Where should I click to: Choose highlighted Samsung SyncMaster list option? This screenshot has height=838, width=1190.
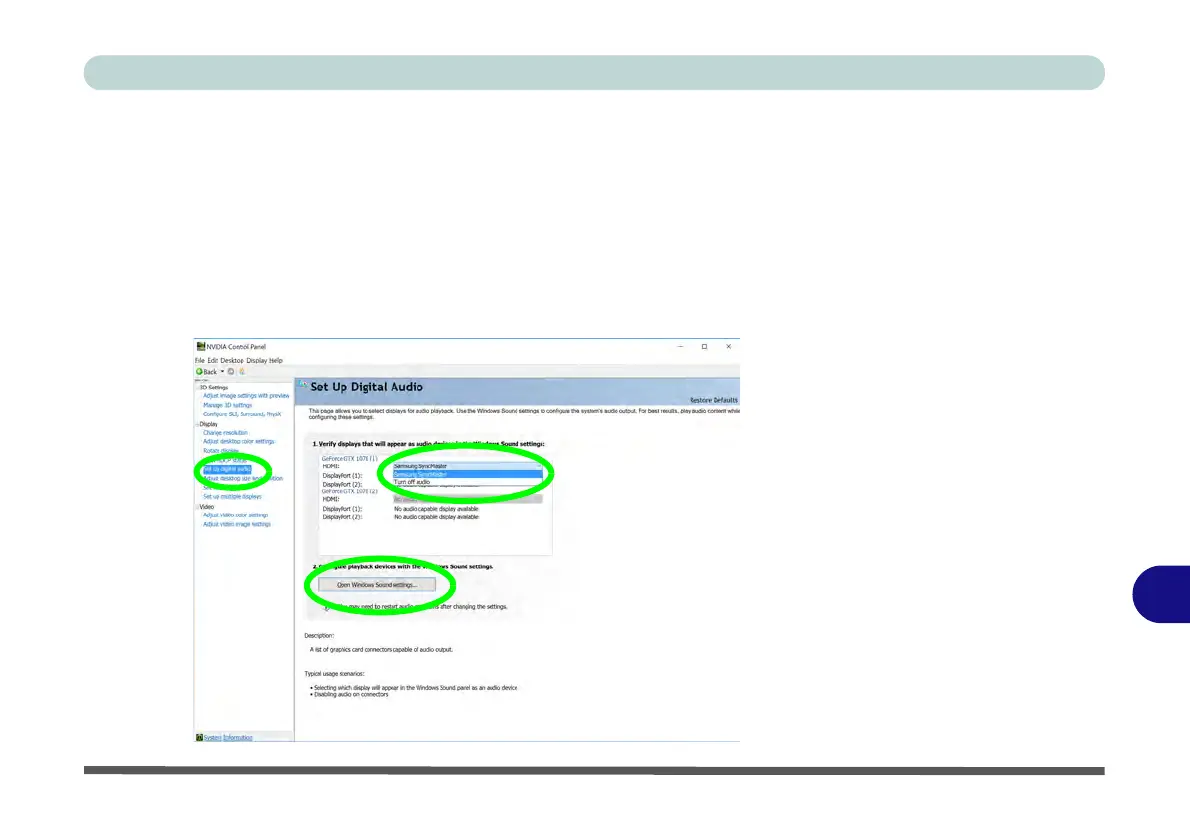tap(468, 474)
